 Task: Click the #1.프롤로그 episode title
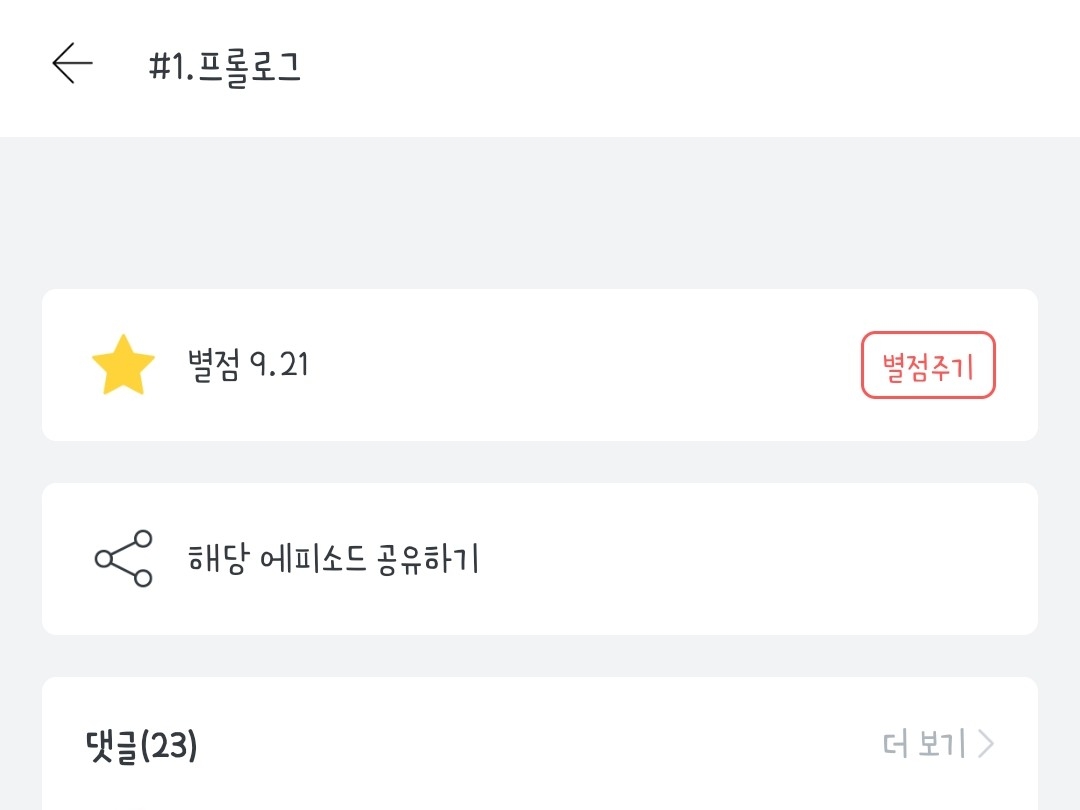225,67
